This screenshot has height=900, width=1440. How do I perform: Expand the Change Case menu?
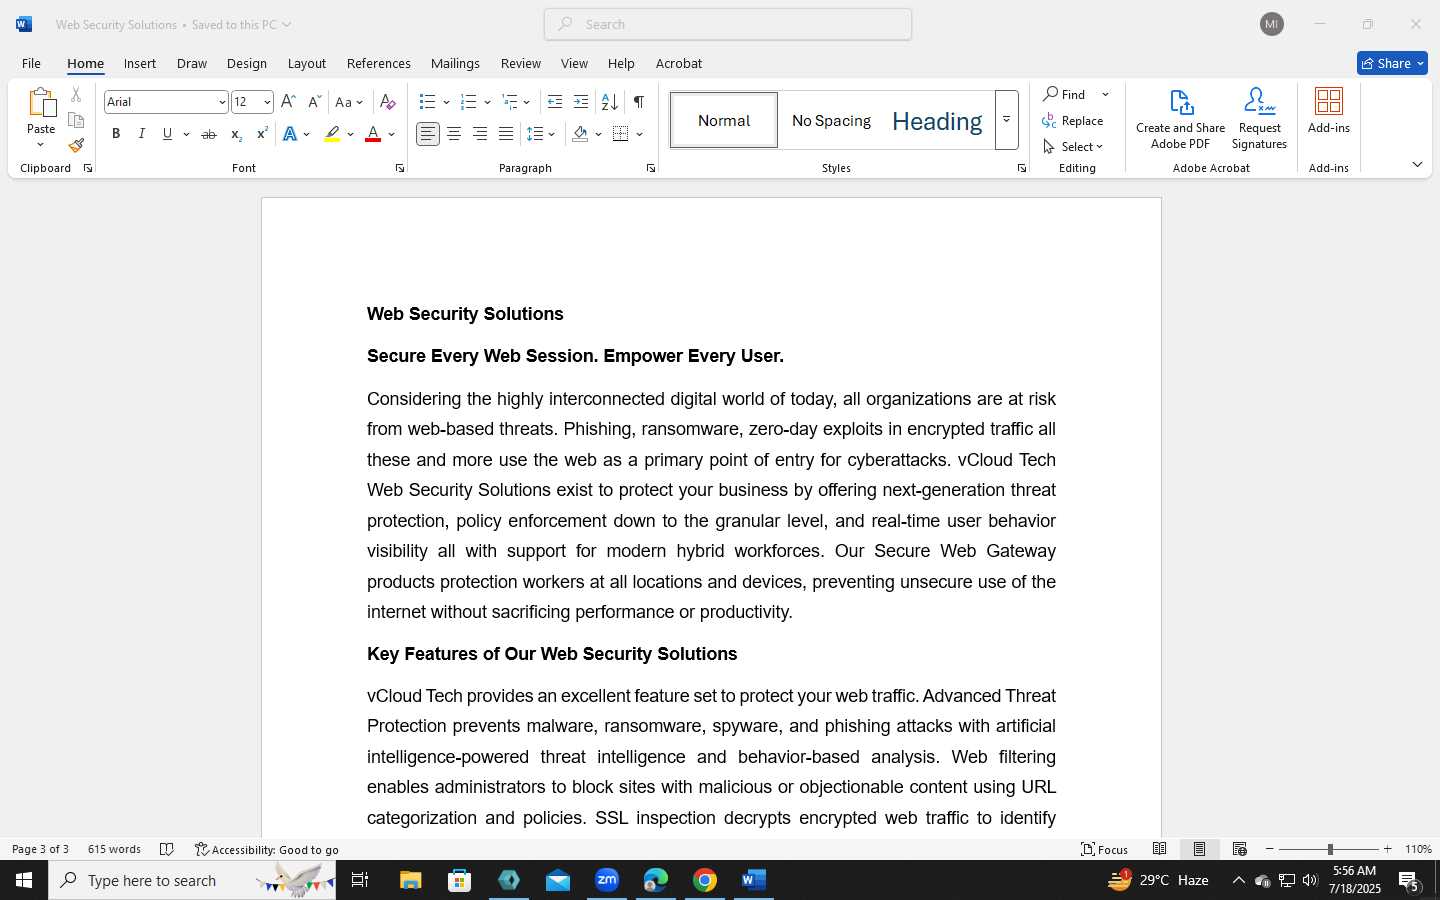pos(349,102)
